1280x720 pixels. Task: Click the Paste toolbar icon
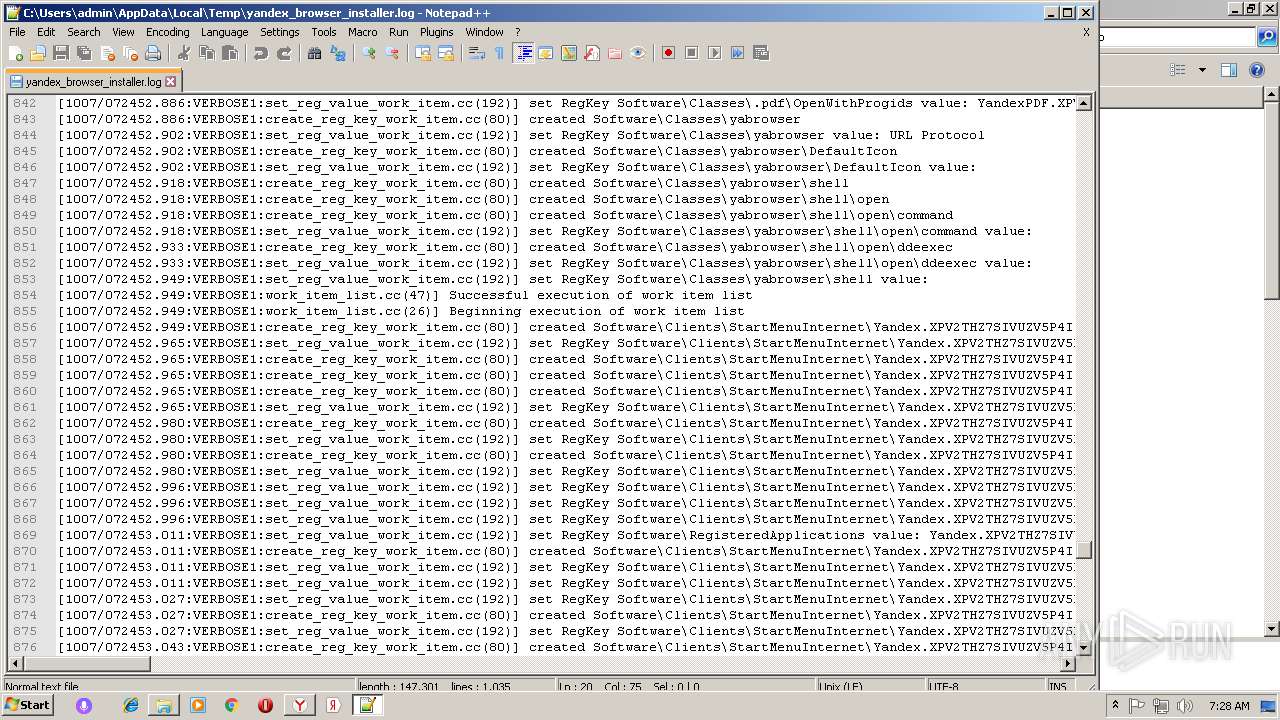tap(230, 53)
